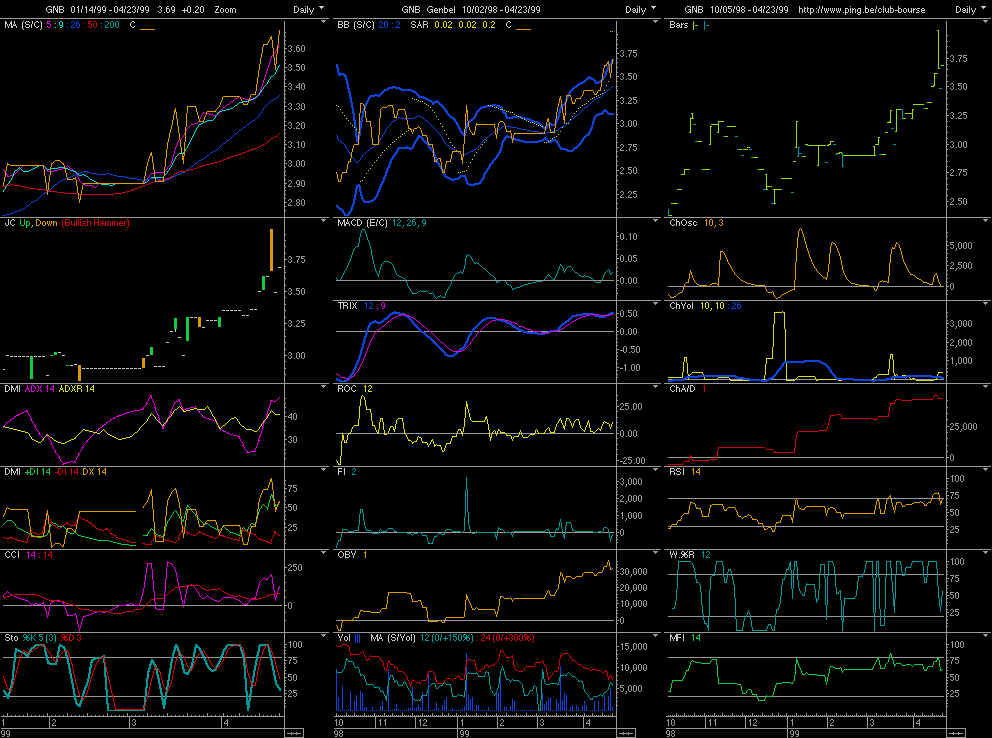This screenshot has height=738, width=992.
Task: Click the 3.69 last price in the first header
Action: [x=166, y=9]
